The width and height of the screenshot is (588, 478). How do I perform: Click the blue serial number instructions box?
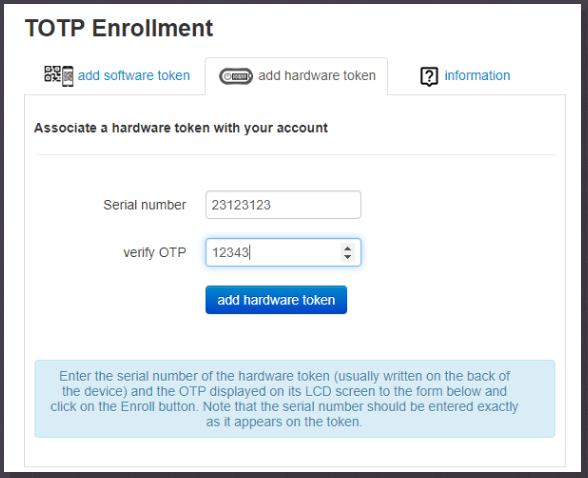pyautogui.click(x=294, y=399)
